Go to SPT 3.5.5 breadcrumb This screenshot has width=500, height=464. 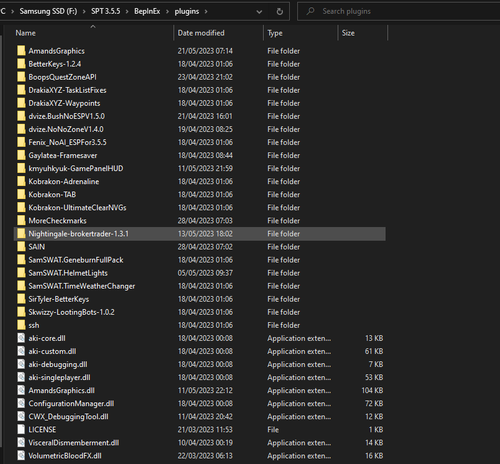(x=106, y=11)
